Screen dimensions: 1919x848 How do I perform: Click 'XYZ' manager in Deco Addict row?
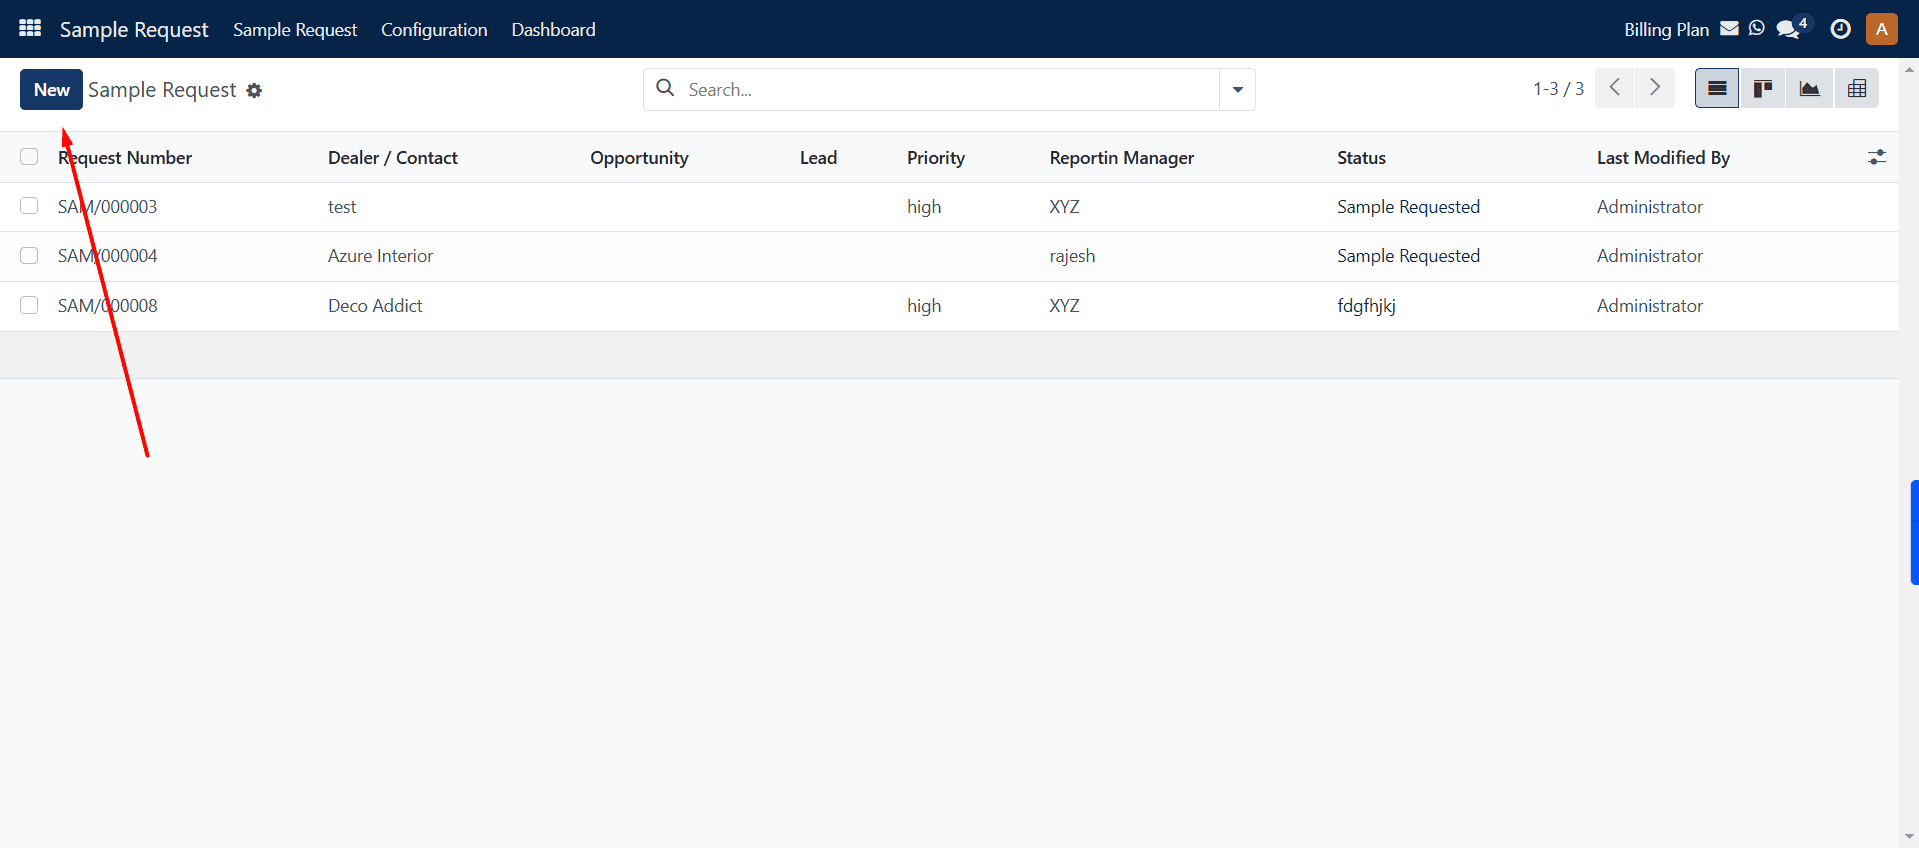pos(1064,305)
